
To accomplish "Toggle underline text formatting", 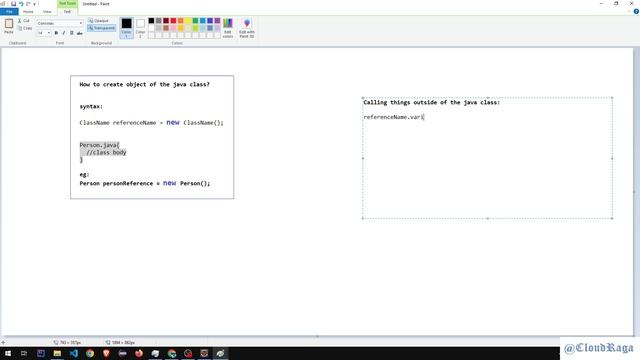I will click(71, 33).
